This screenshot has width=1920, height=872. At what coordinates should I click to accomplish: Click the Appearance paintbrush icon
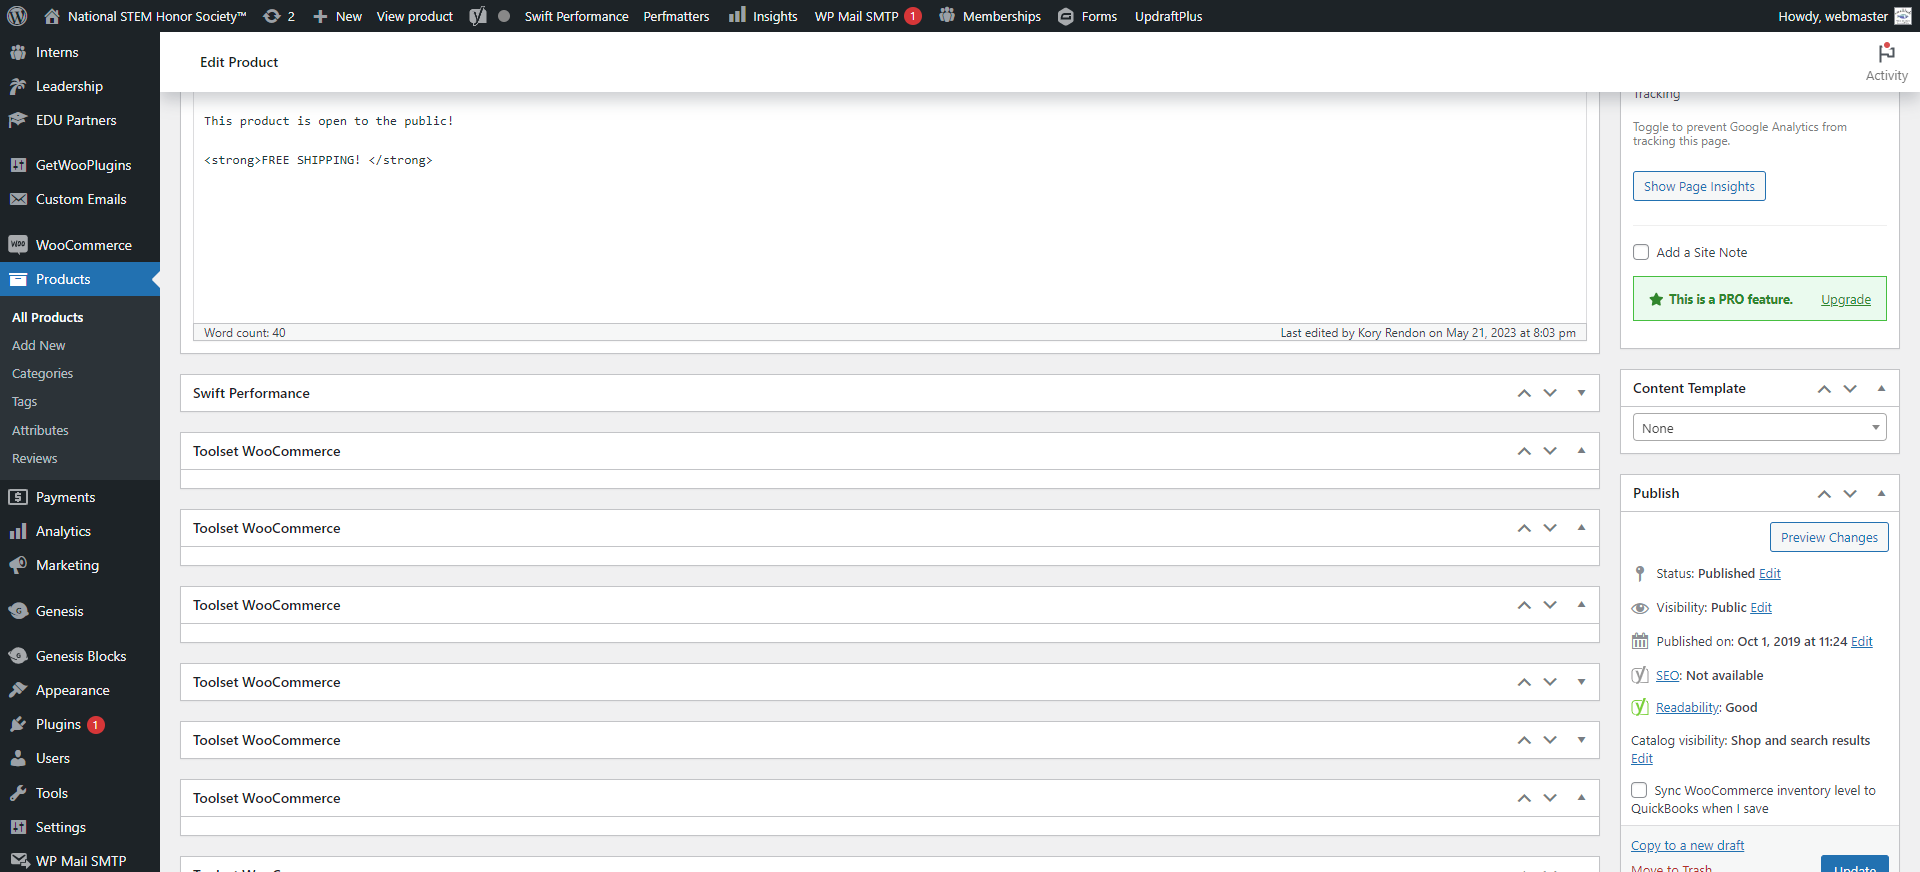click(18, 690)
